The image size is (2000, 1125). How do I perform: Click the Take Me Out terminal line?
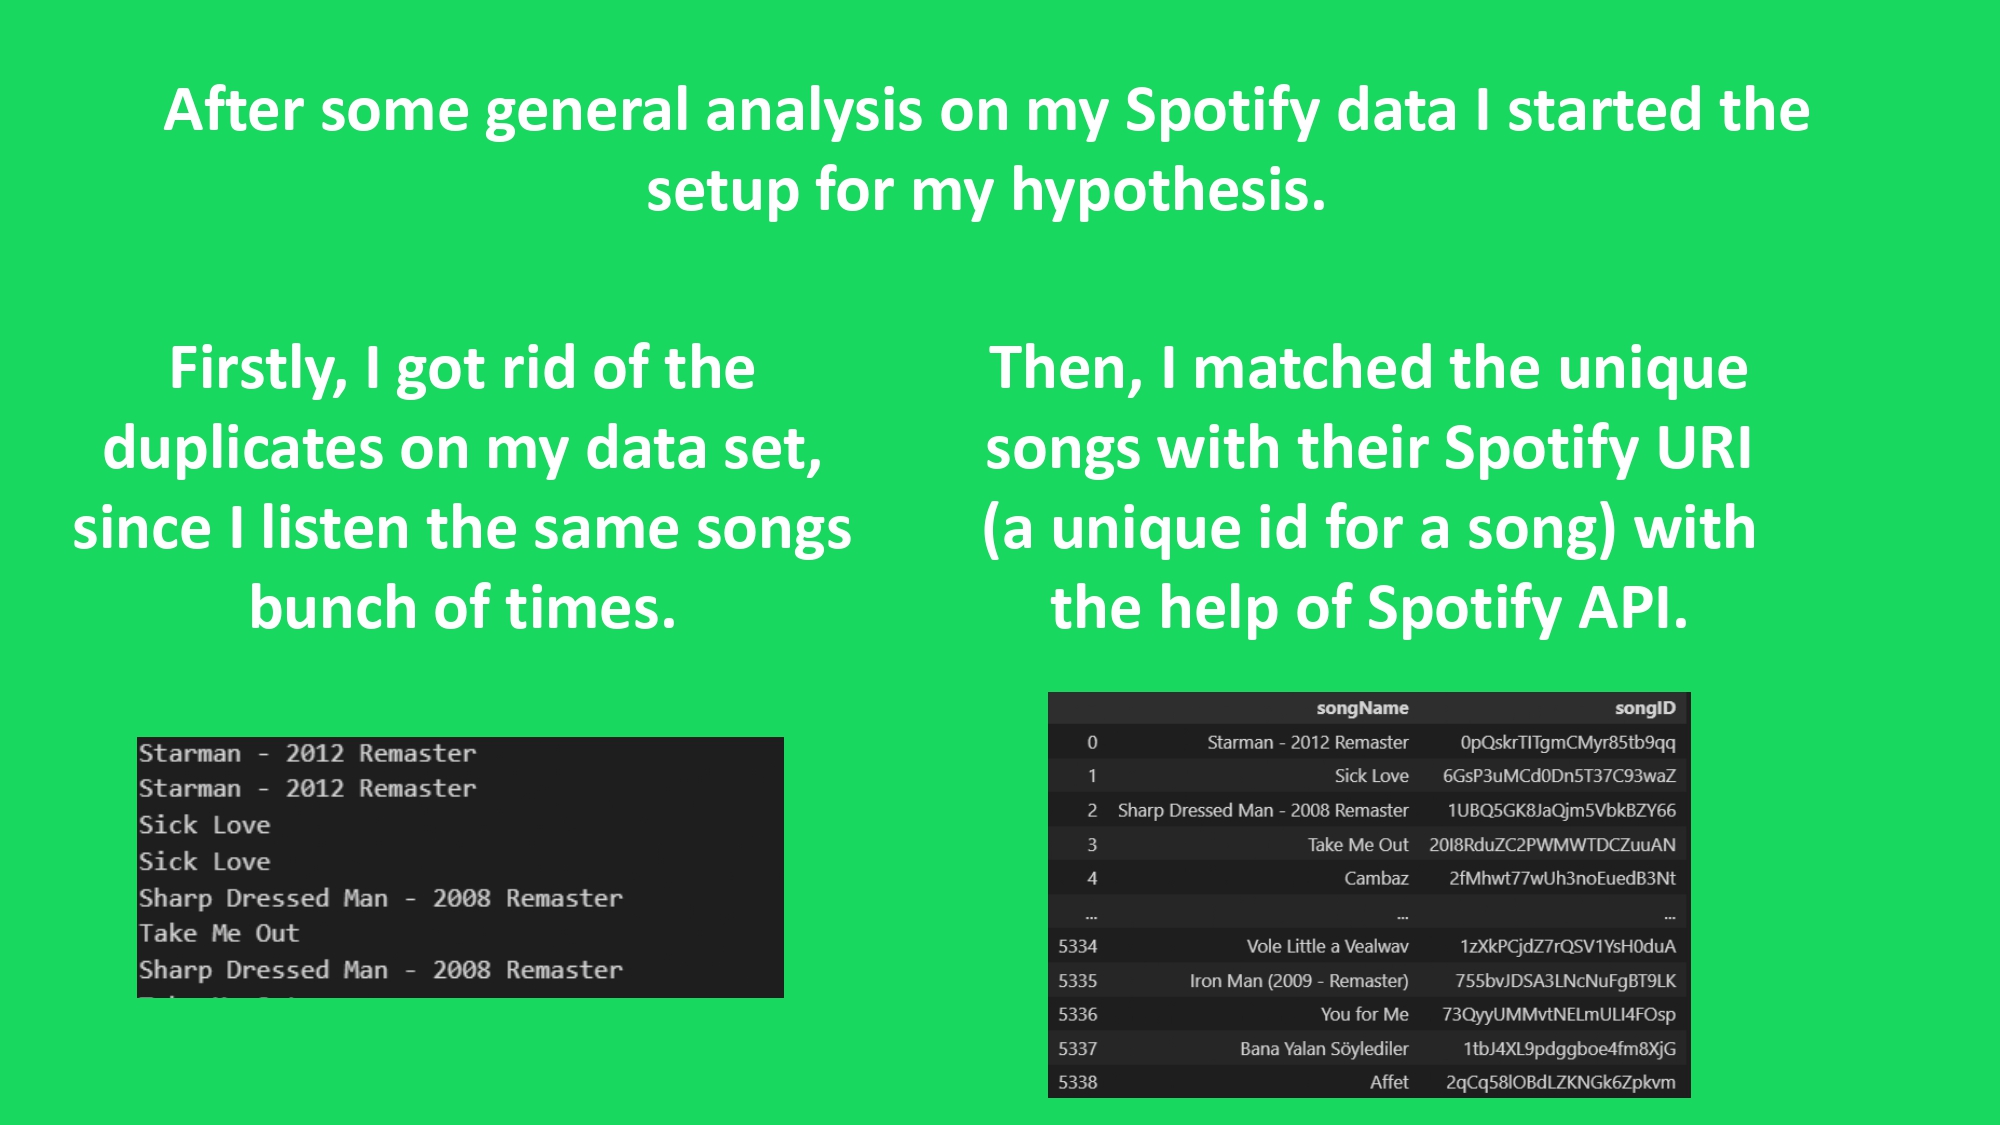click(x=219, y=933)
